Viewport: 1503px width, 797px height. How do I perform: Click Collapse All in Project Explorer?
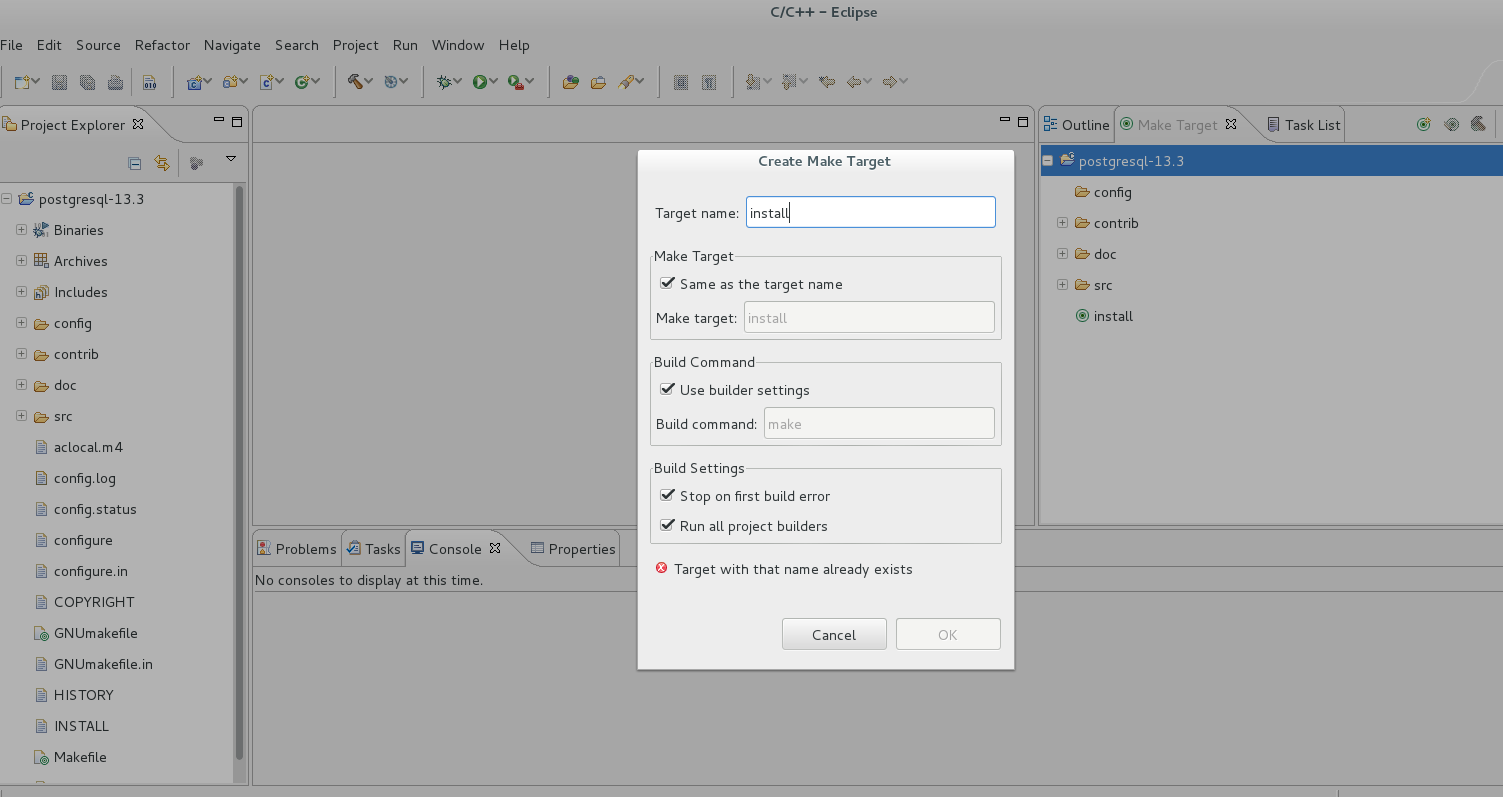tap(135, 163)
